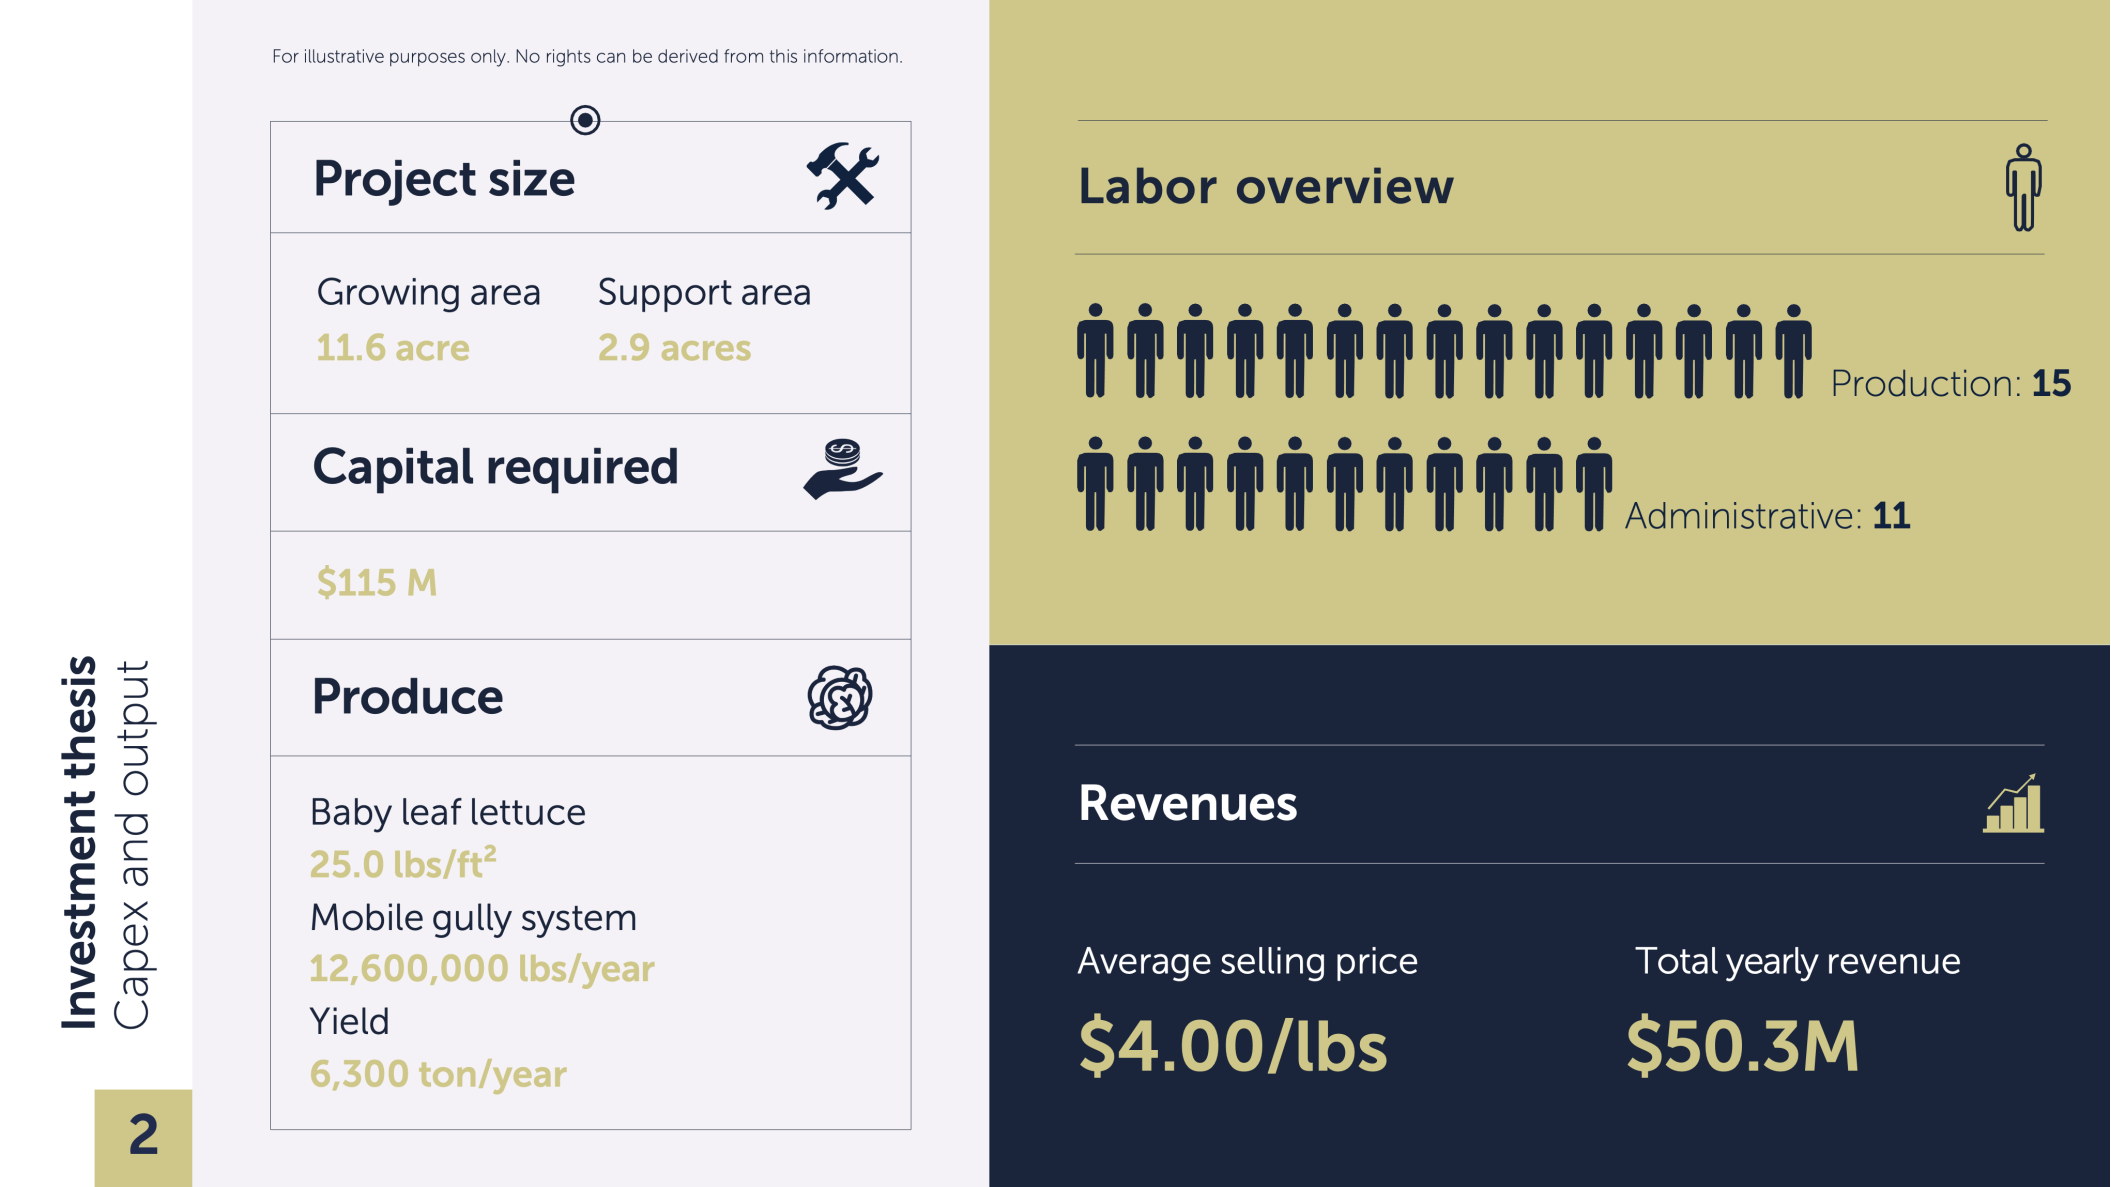Image resolution: width=2111 pixels, height=1187 pixels.
Task: Click the person outline icon by Labor overview
Action: pyautogui.click(x=2024, y=187)
